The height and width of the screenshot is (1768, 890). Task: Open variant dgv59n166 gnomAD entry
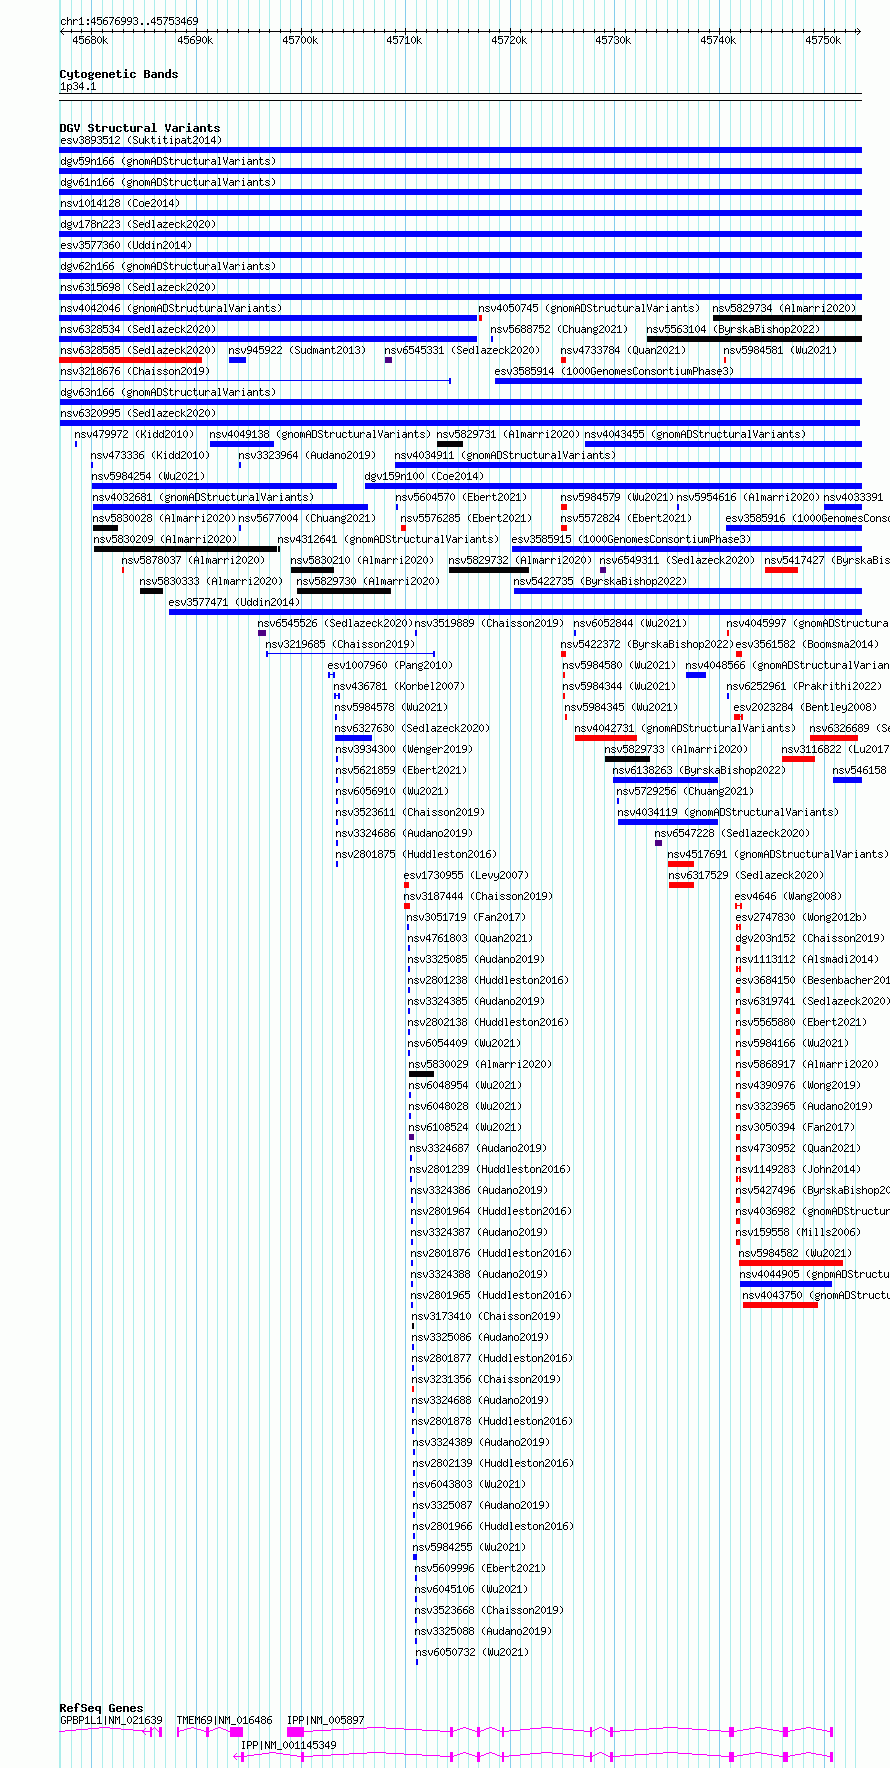tap(168, 161)
